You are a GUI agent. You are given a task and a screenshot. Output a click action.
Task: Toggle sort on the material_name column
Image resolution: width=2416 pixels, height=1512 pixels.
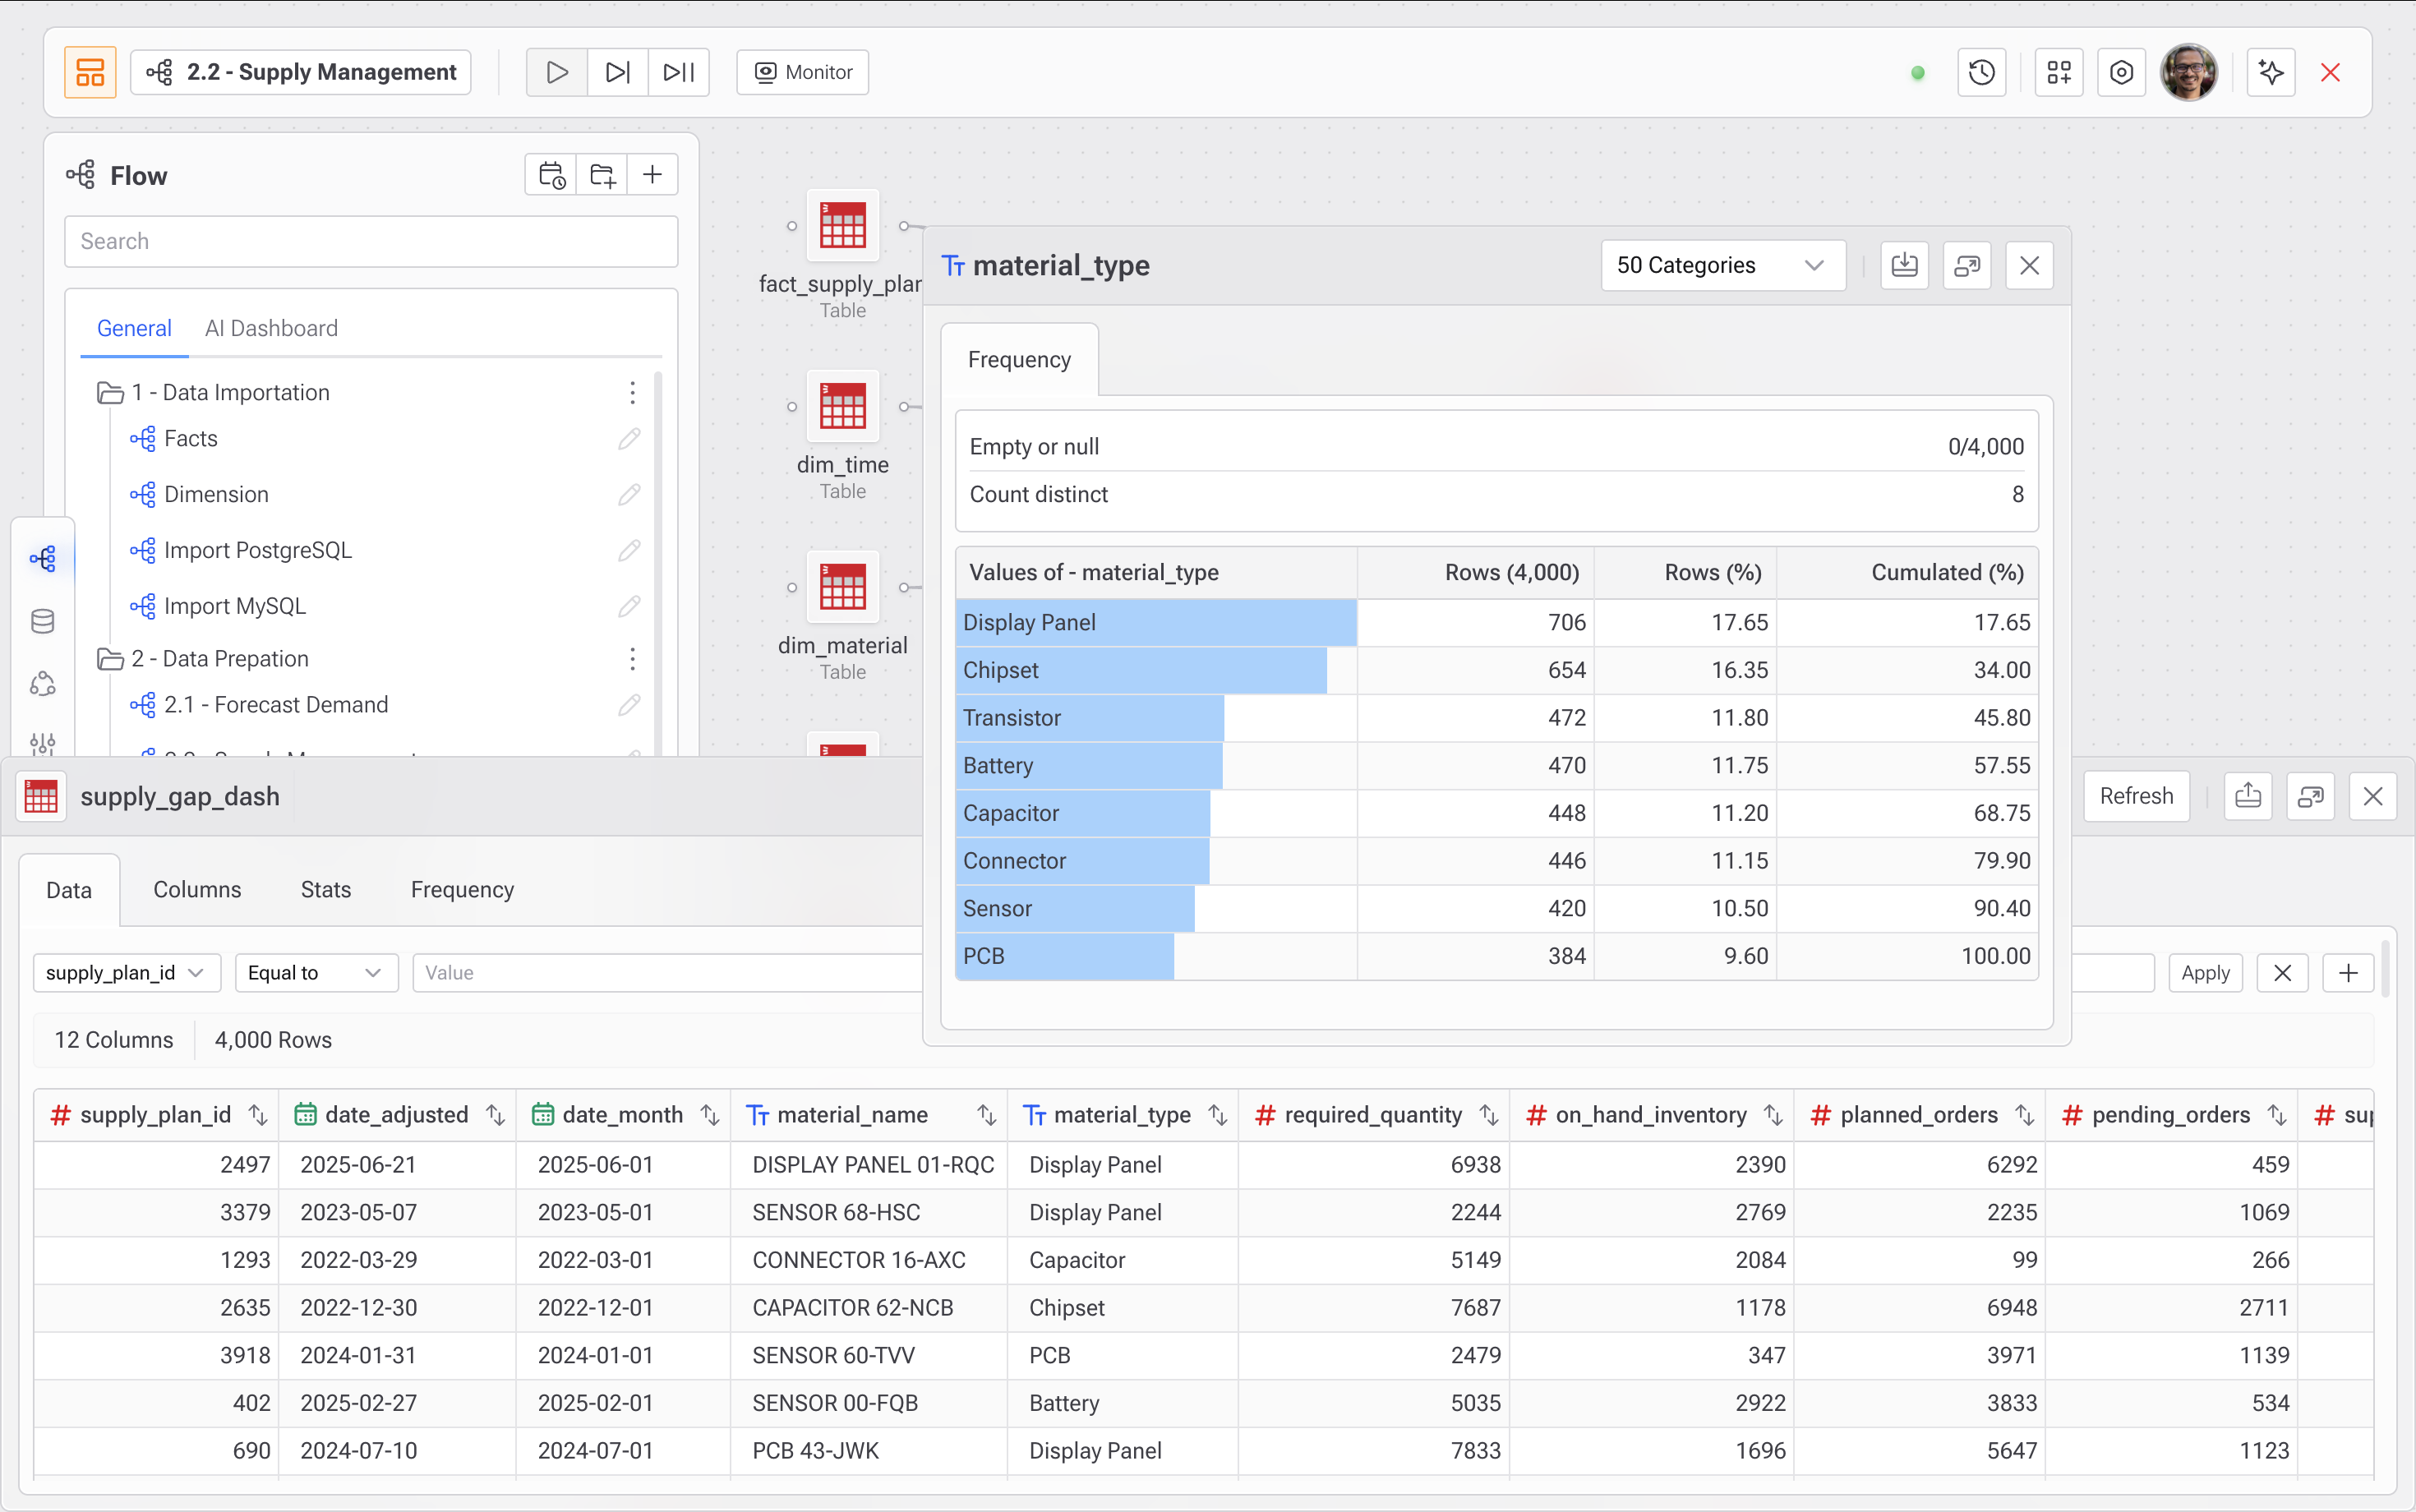[986, 1115]
